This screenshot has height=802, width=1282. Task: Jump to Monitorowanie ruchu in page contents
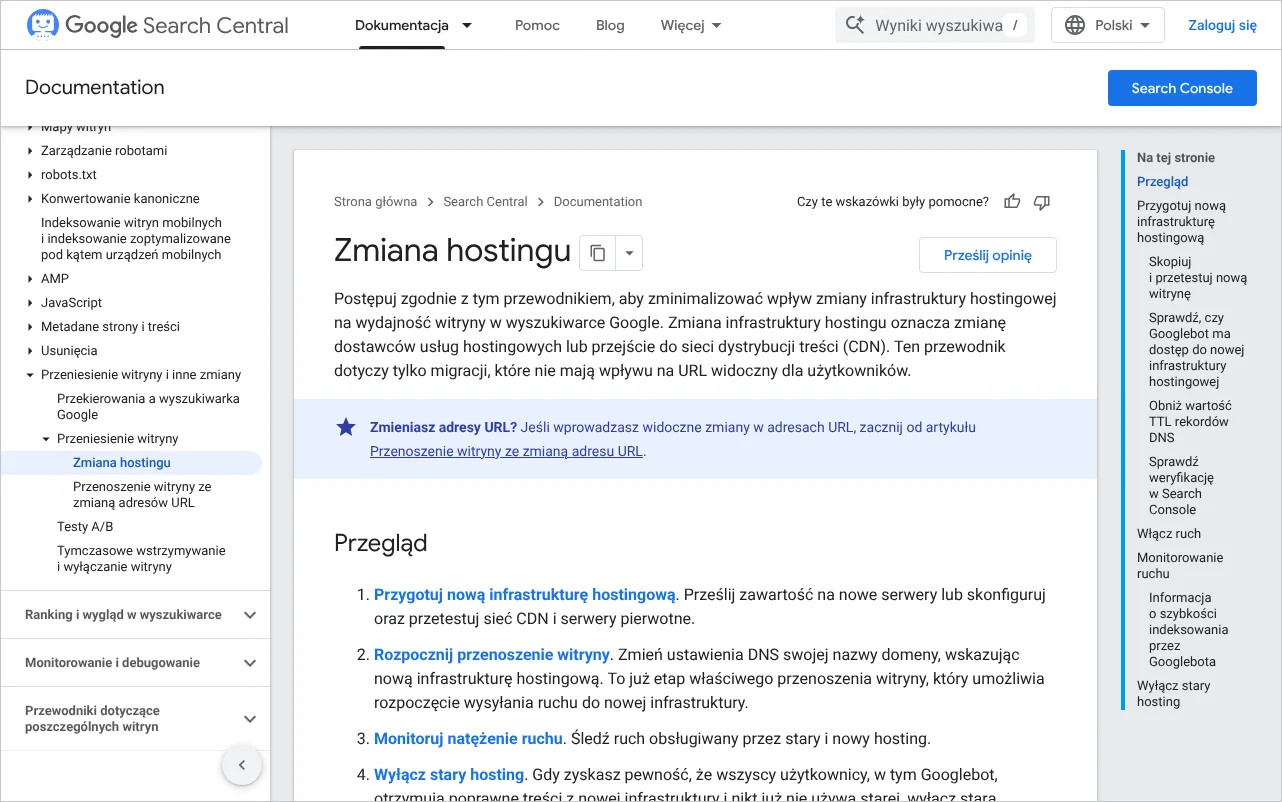1180,566
